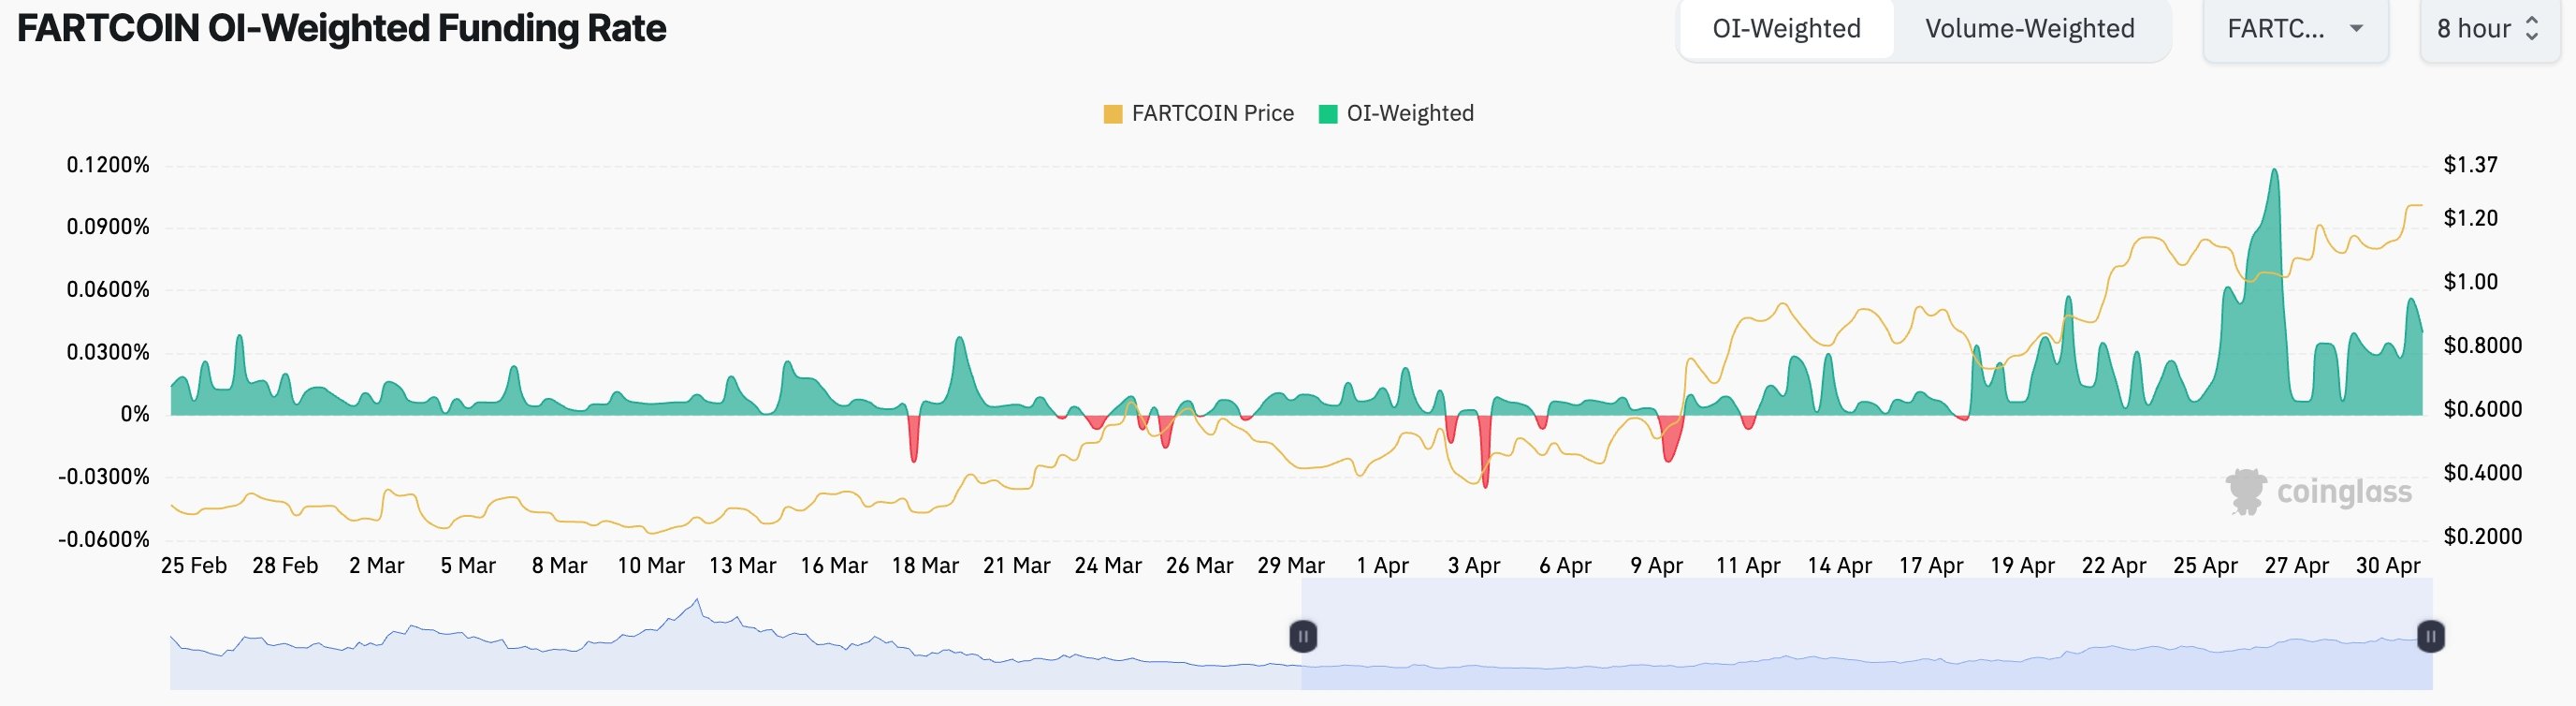
Task: Click the green OI-Weighted legend swatch
Action: 1328,114
